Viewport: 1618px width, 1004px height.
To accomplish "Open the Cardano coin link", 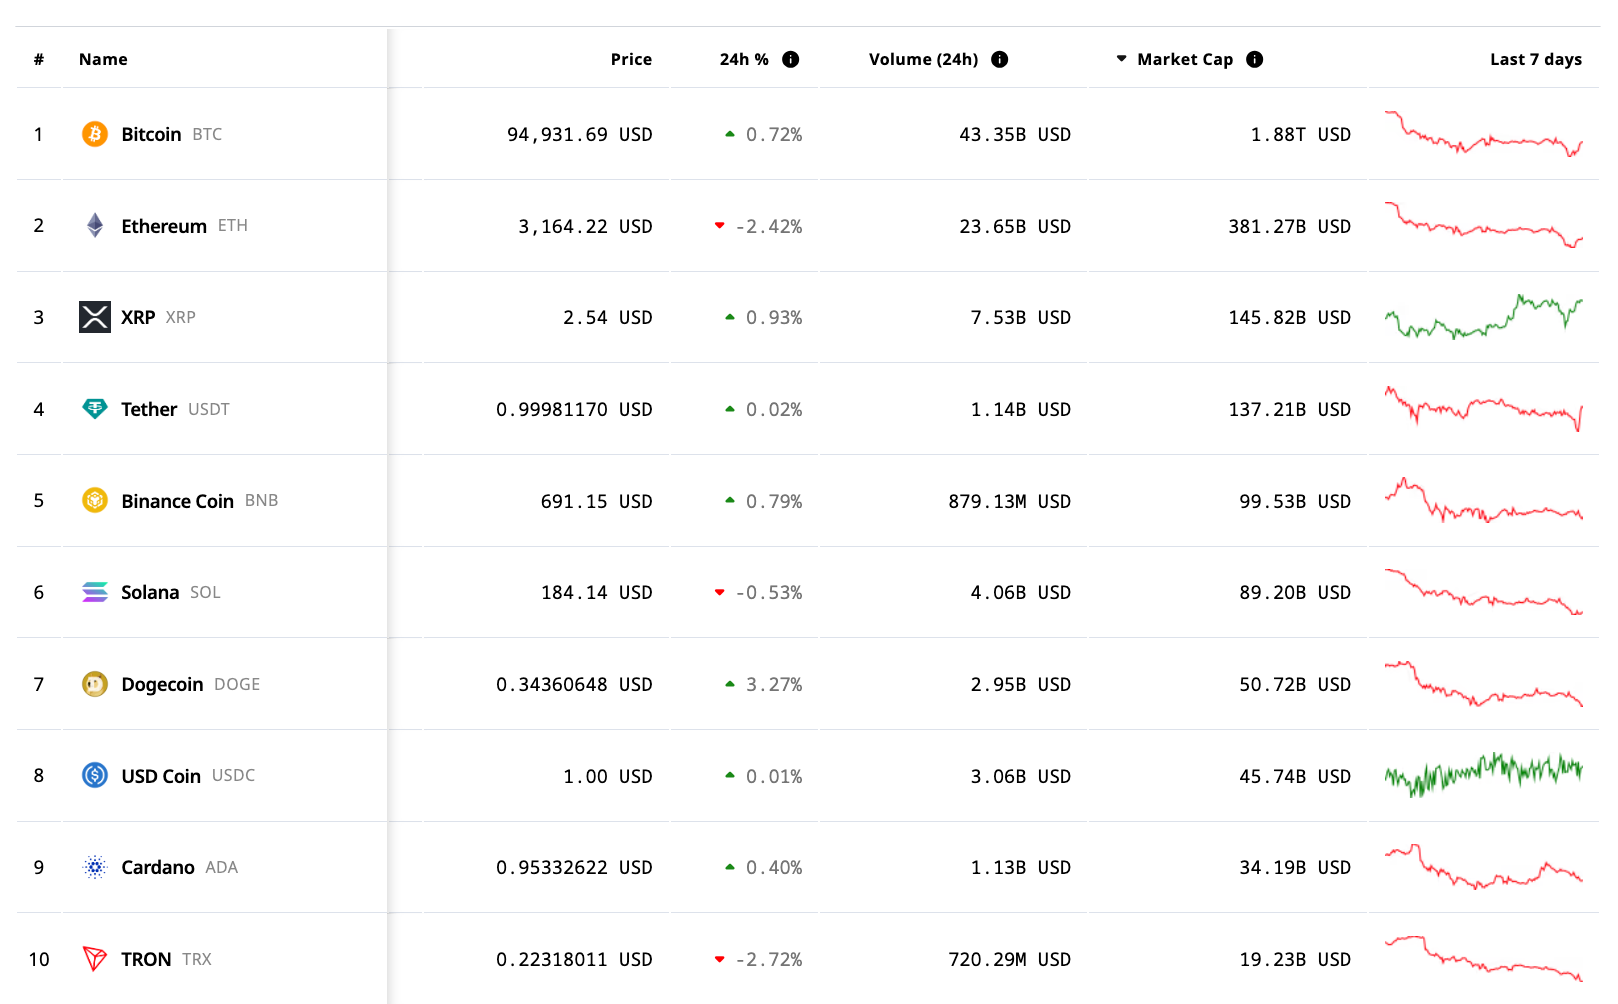I will (158, 867).
